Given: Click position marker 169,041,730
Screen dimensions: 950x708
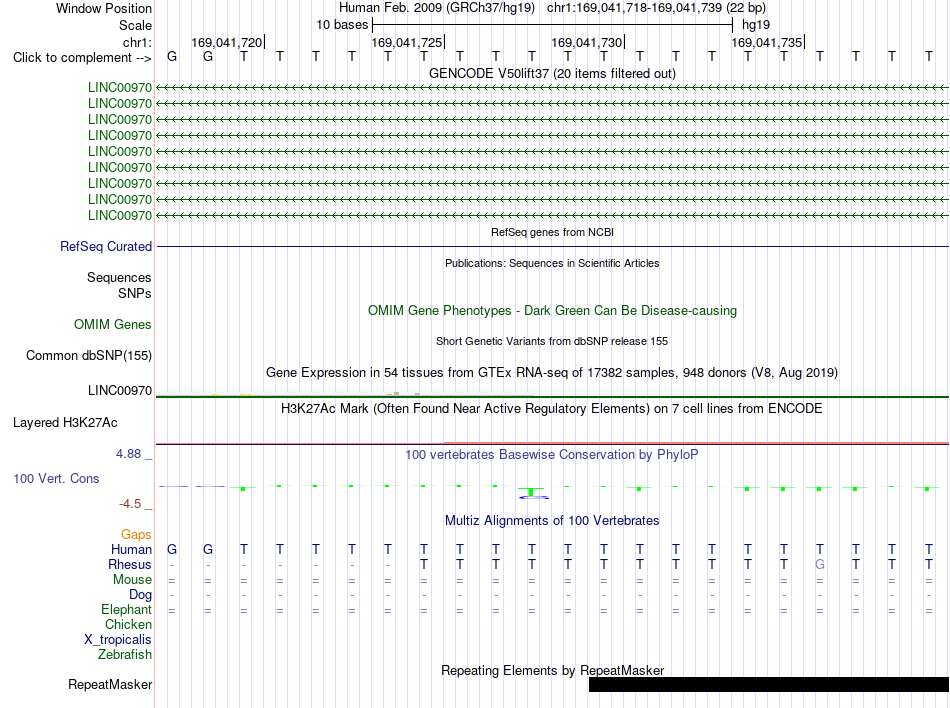Looking at the screenshot, I should tap(587, 42).
